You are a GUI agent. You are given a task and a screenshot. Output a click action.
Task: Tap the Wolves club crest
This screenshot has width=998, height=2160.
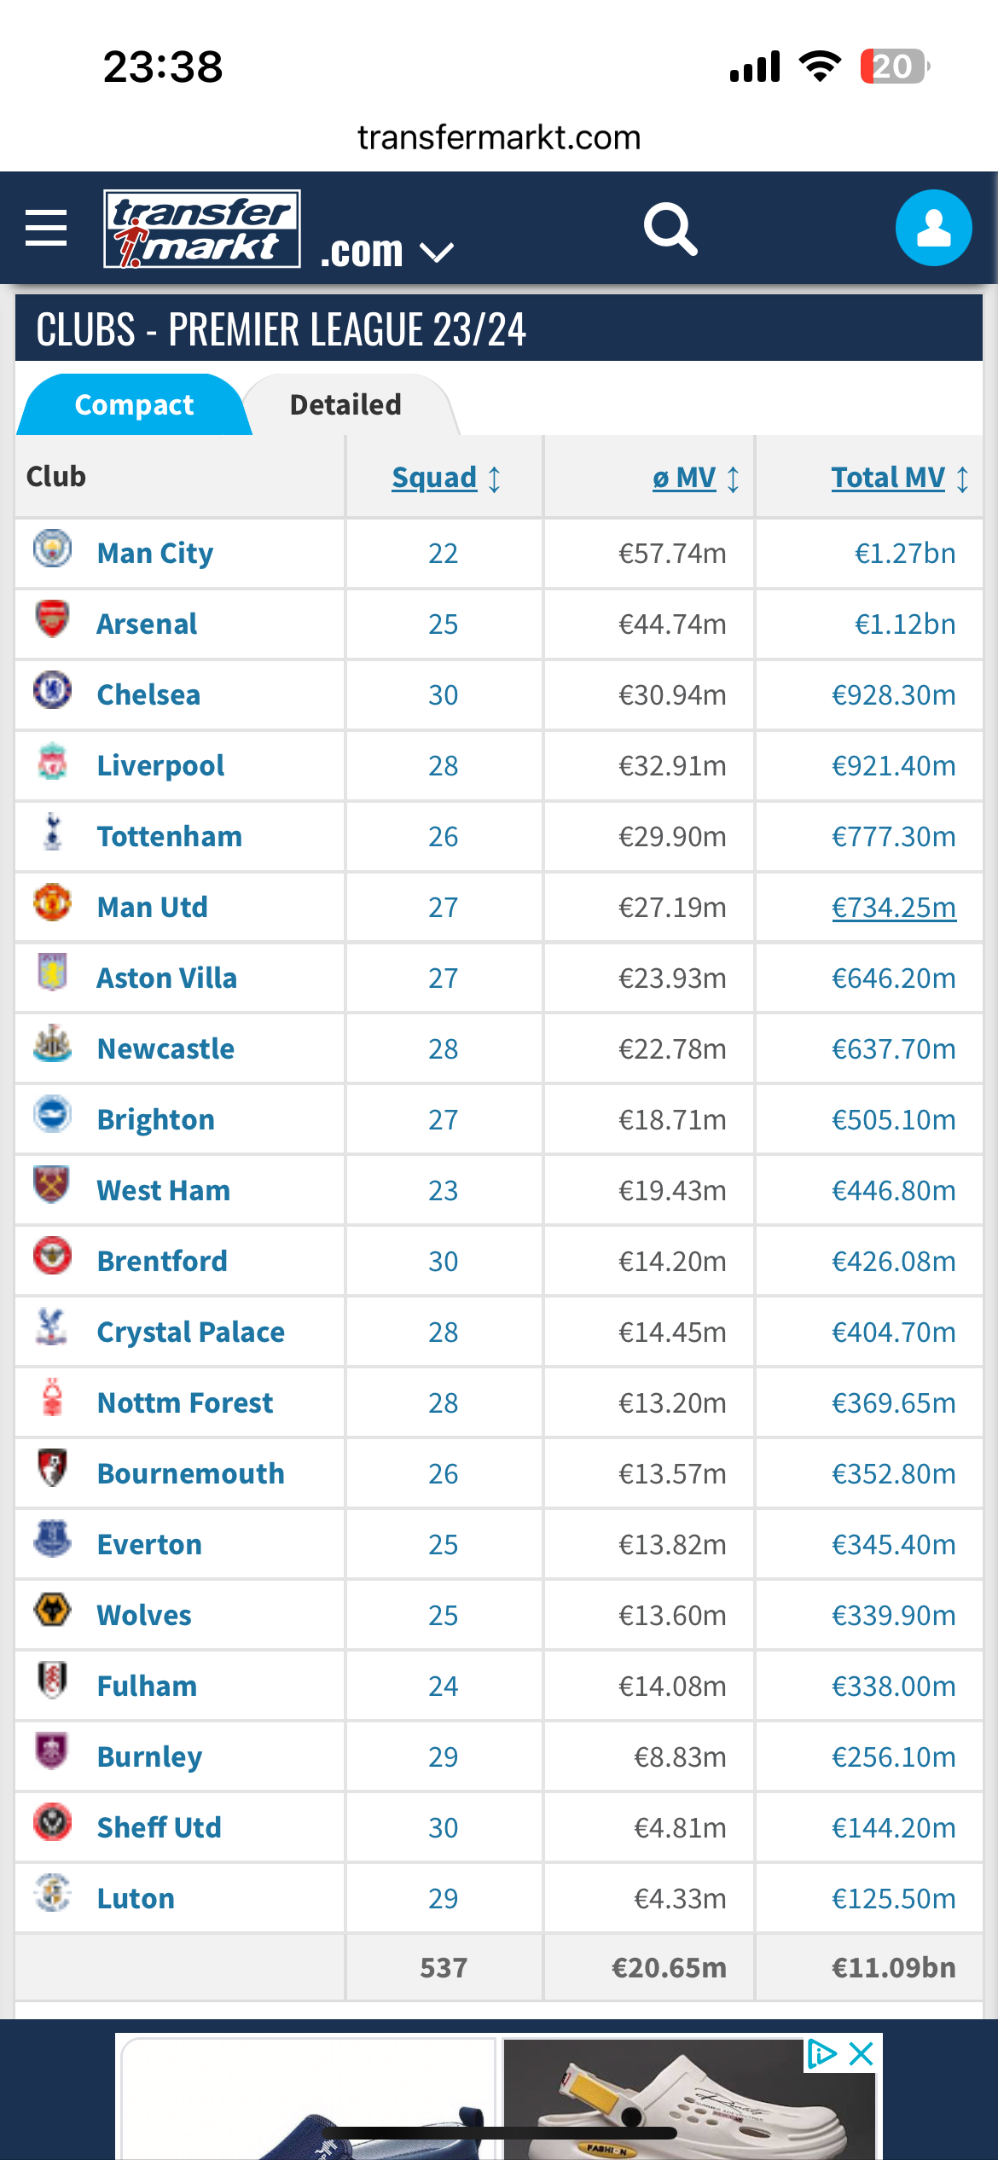(52, 1610)
